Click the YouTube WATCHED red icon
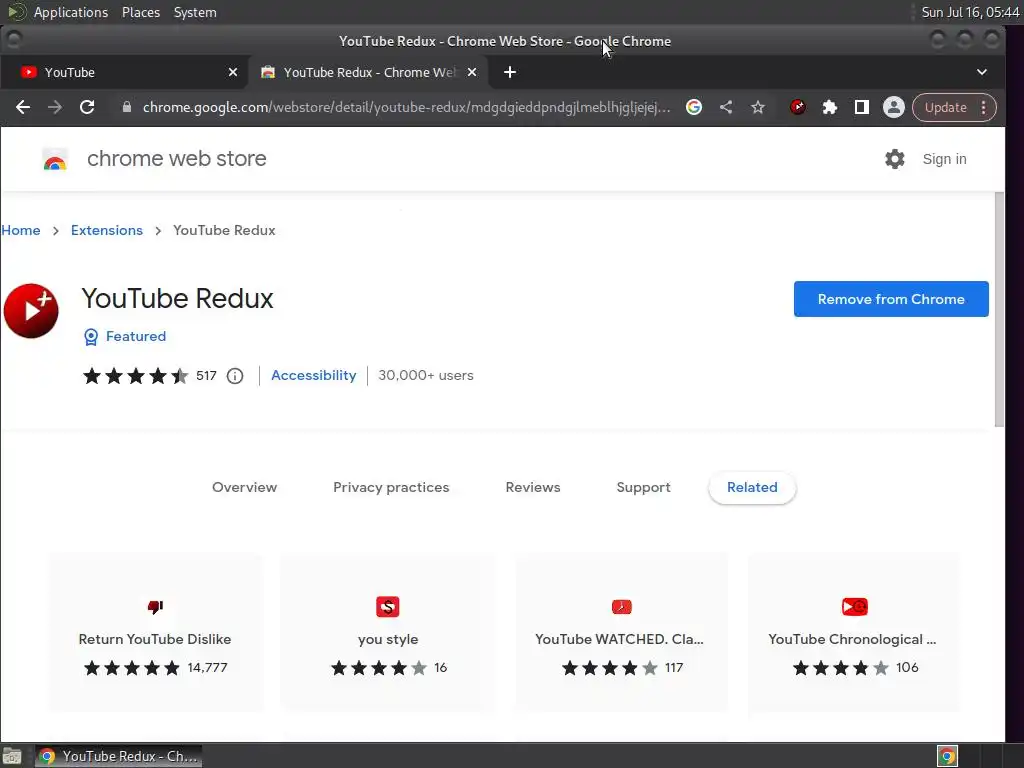 pyautogui.click(x=621, y=607)
